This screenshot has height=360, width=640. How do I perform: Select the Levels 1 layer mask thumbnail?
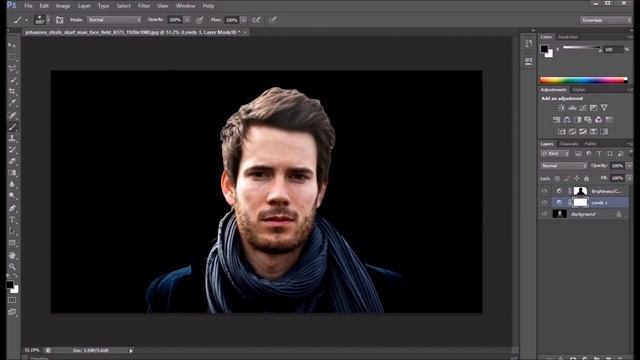pos(580,202)
